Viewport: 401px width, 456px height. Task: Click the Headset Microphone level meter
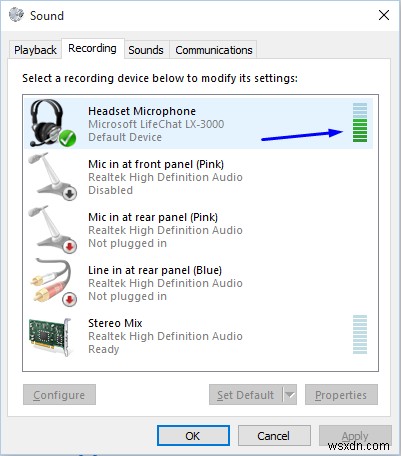pyautogui.click(x=360, y=122)
